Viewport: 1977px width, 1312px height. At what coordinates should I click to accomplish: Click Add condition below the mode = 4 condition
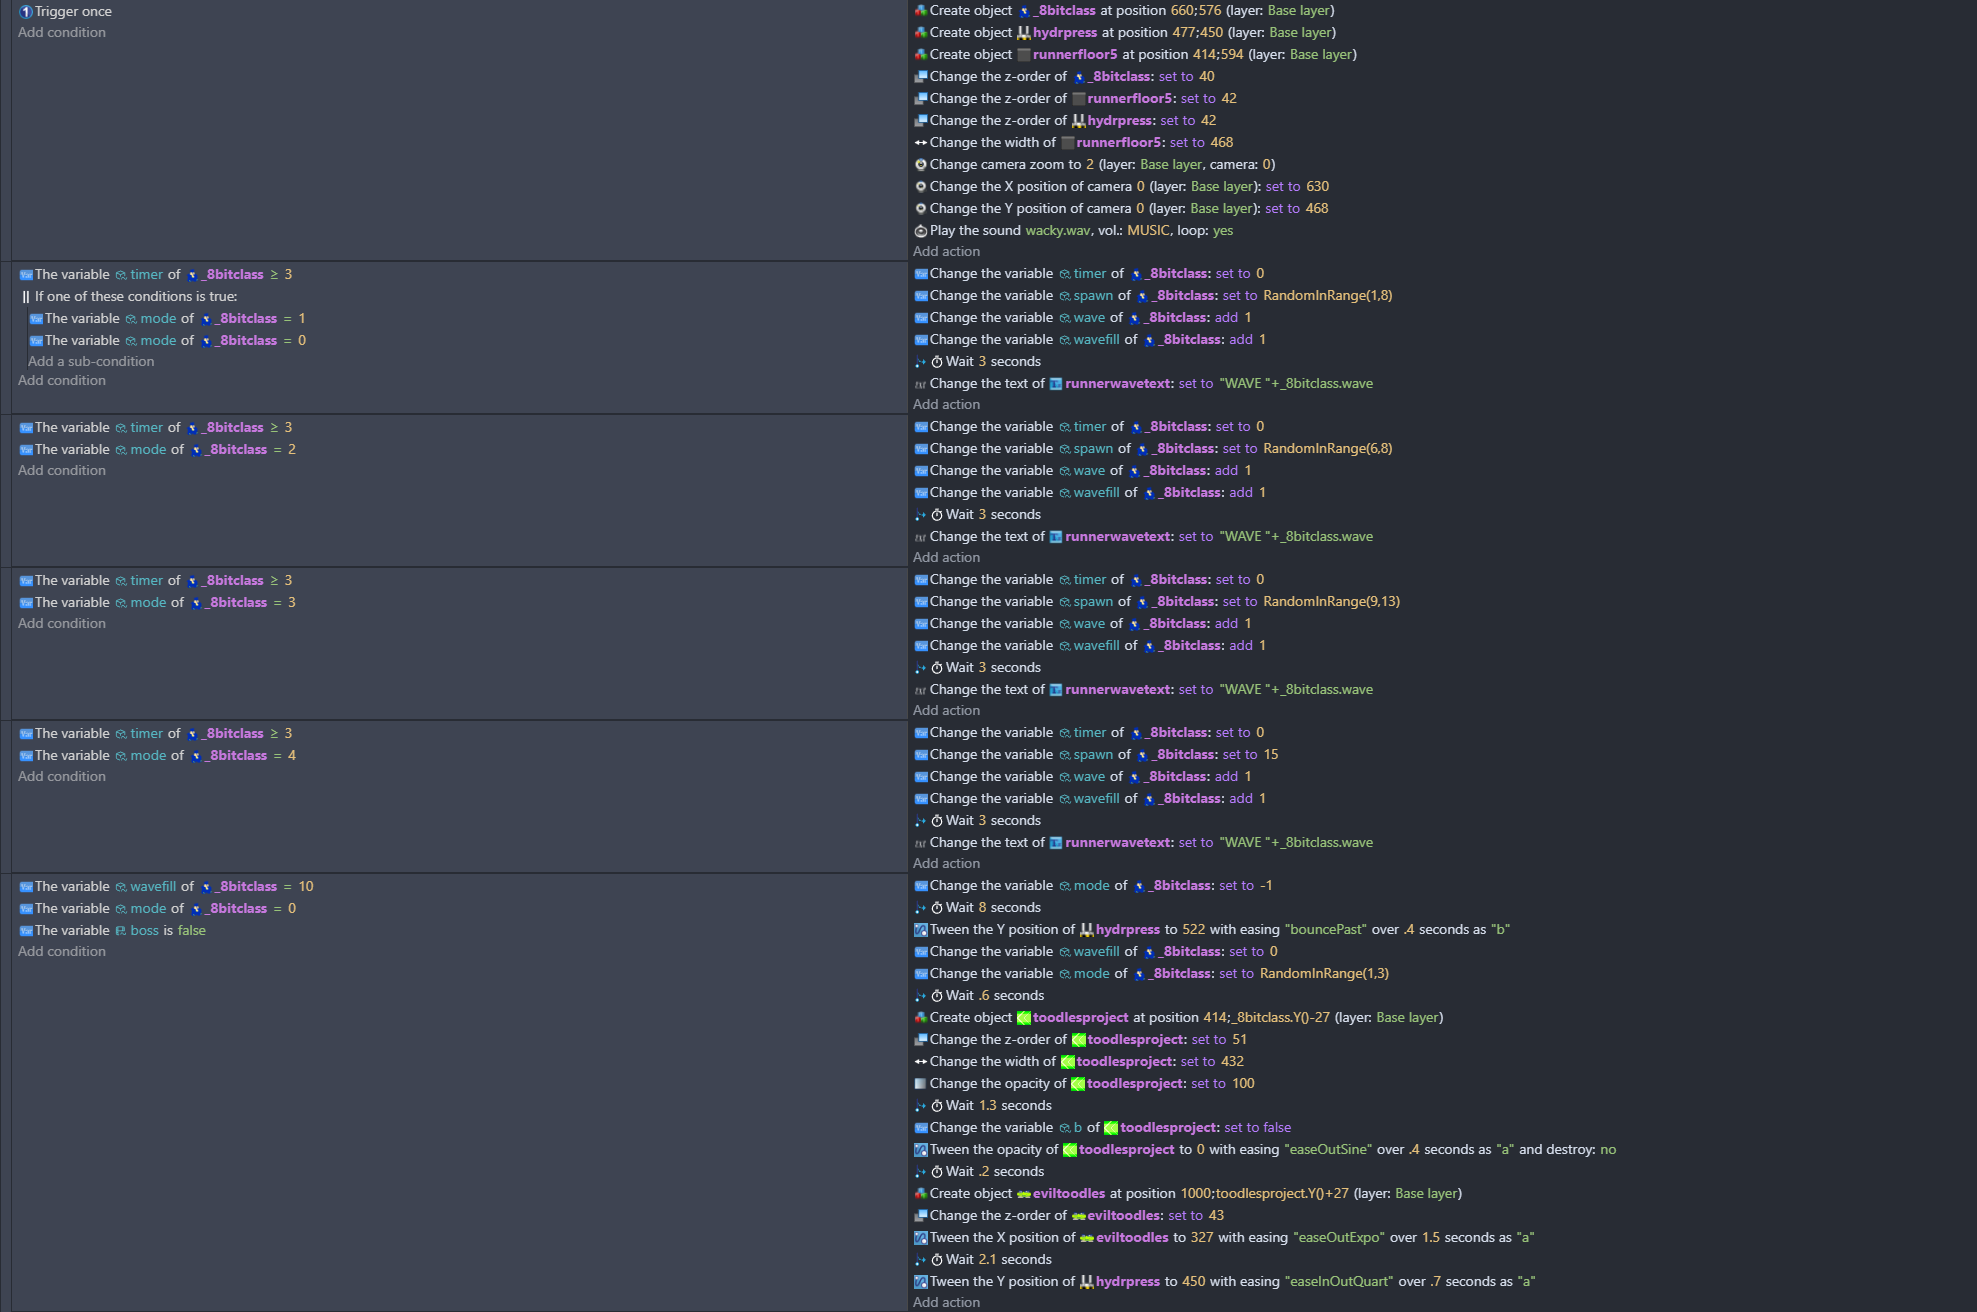pyautogui.click(x=62, y=777)
